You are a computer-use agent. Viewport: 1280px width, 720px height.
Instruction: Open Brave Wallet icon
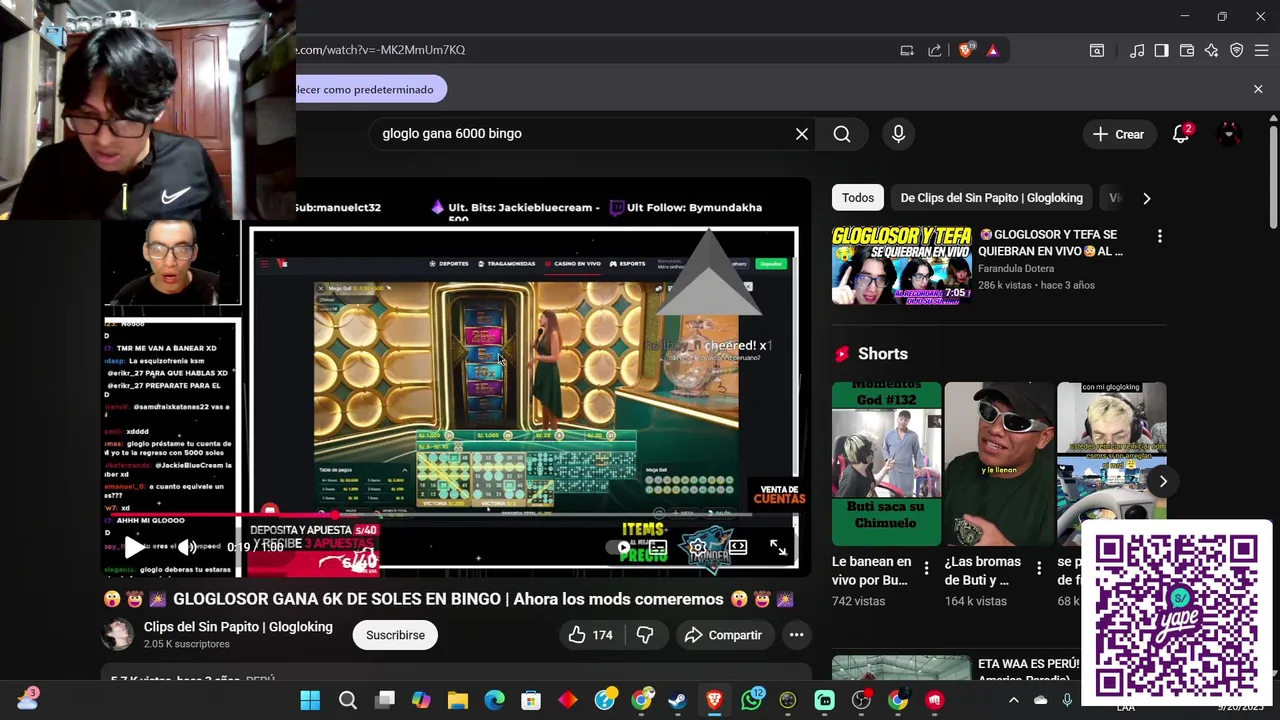[x=1187, y=50]
